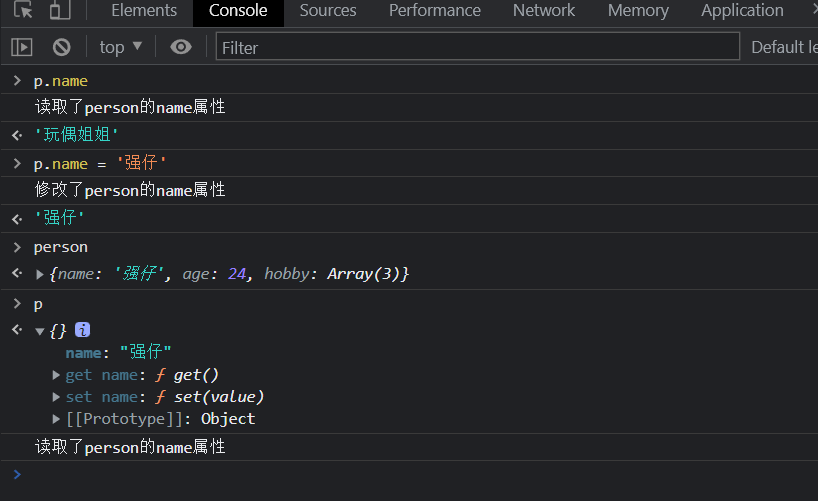Go to the Memory tab
This screenshot has width=818, height=501.
(638, 11)
